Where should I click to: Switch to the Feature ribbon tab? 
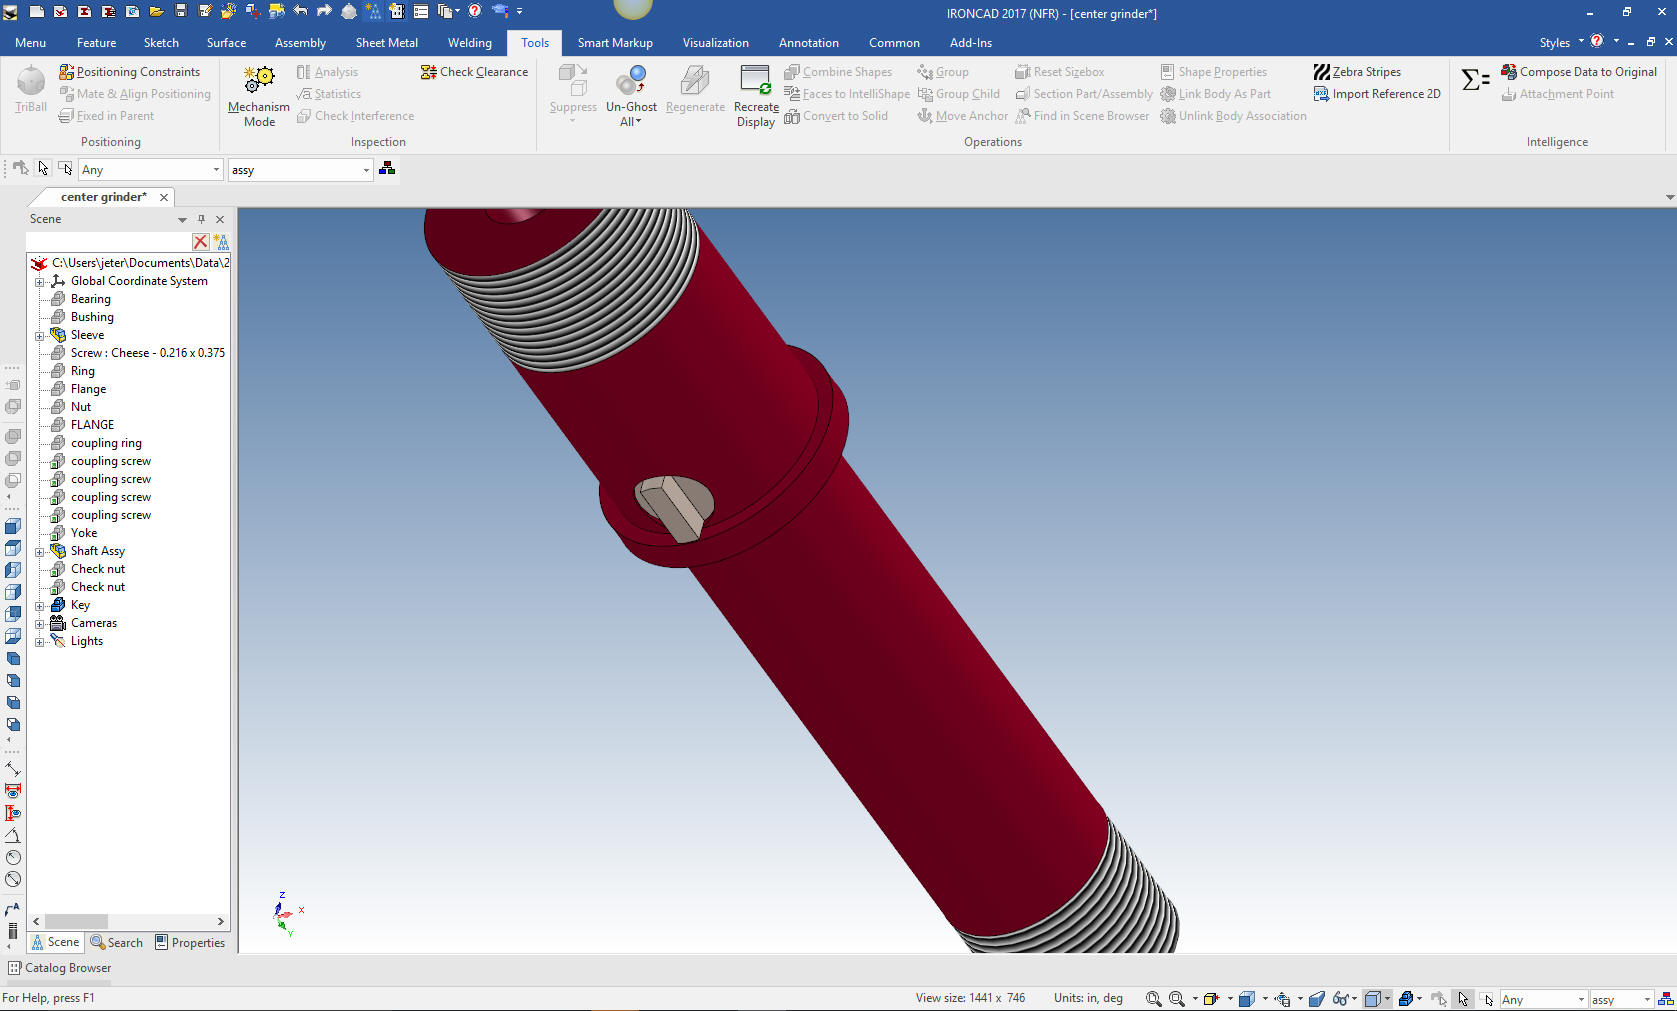pos(96,43)
